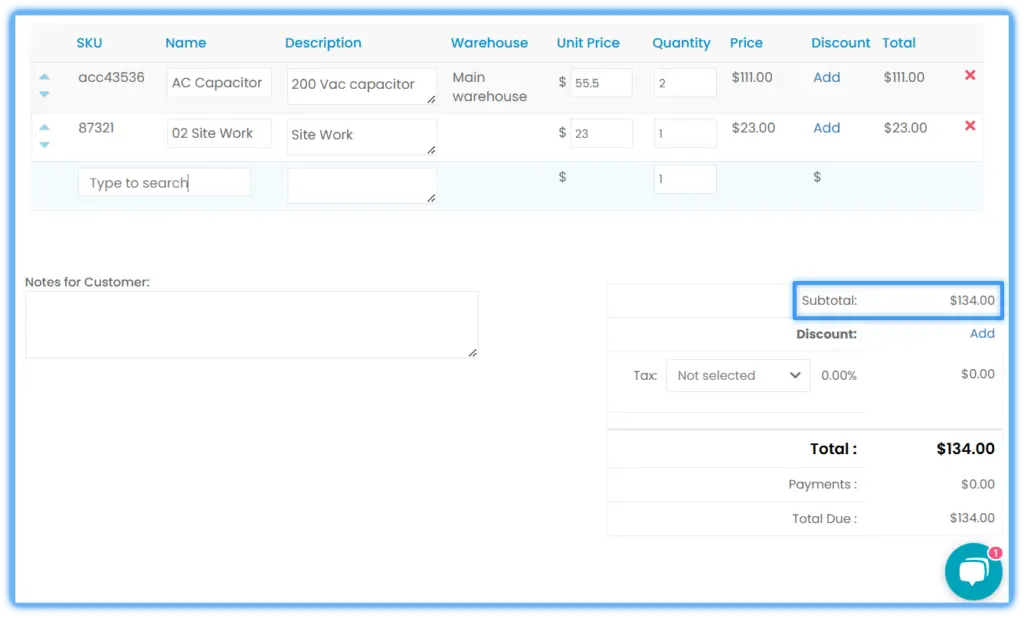Screen dimensions: 1024x618
Task: Click the empty description box in new row
Action: click(x=361, y=186)
